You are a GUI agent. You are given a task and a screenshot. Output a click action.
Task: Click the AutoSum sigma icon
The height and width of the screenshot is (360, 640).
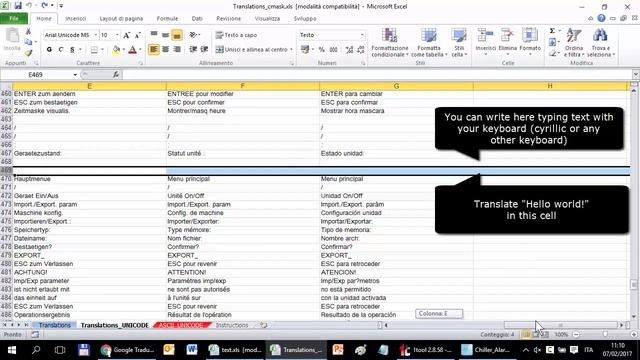pos(552,31)
